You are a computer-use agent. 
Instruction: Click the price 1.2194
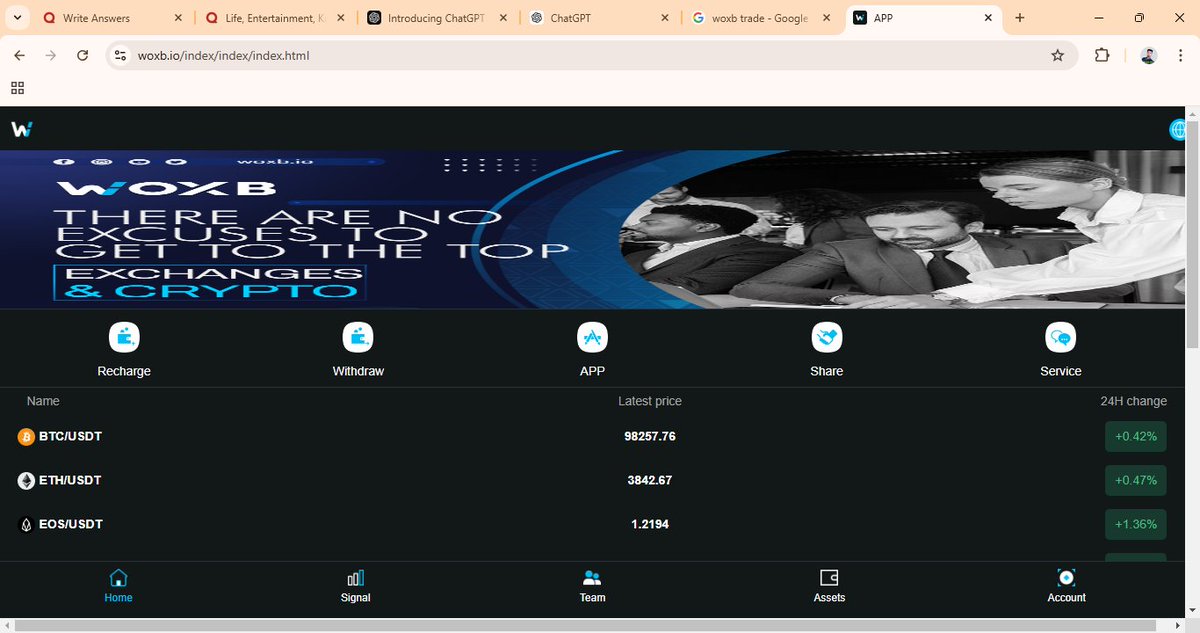coord(650,525)
